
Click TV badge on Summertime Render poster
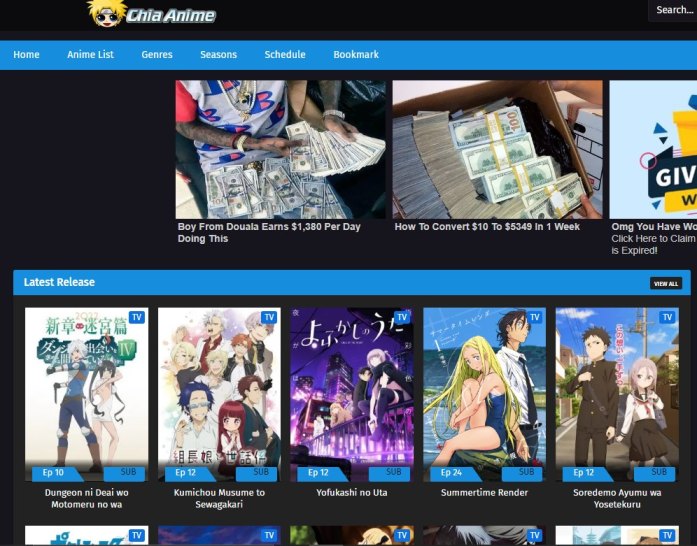coord(535,317)
